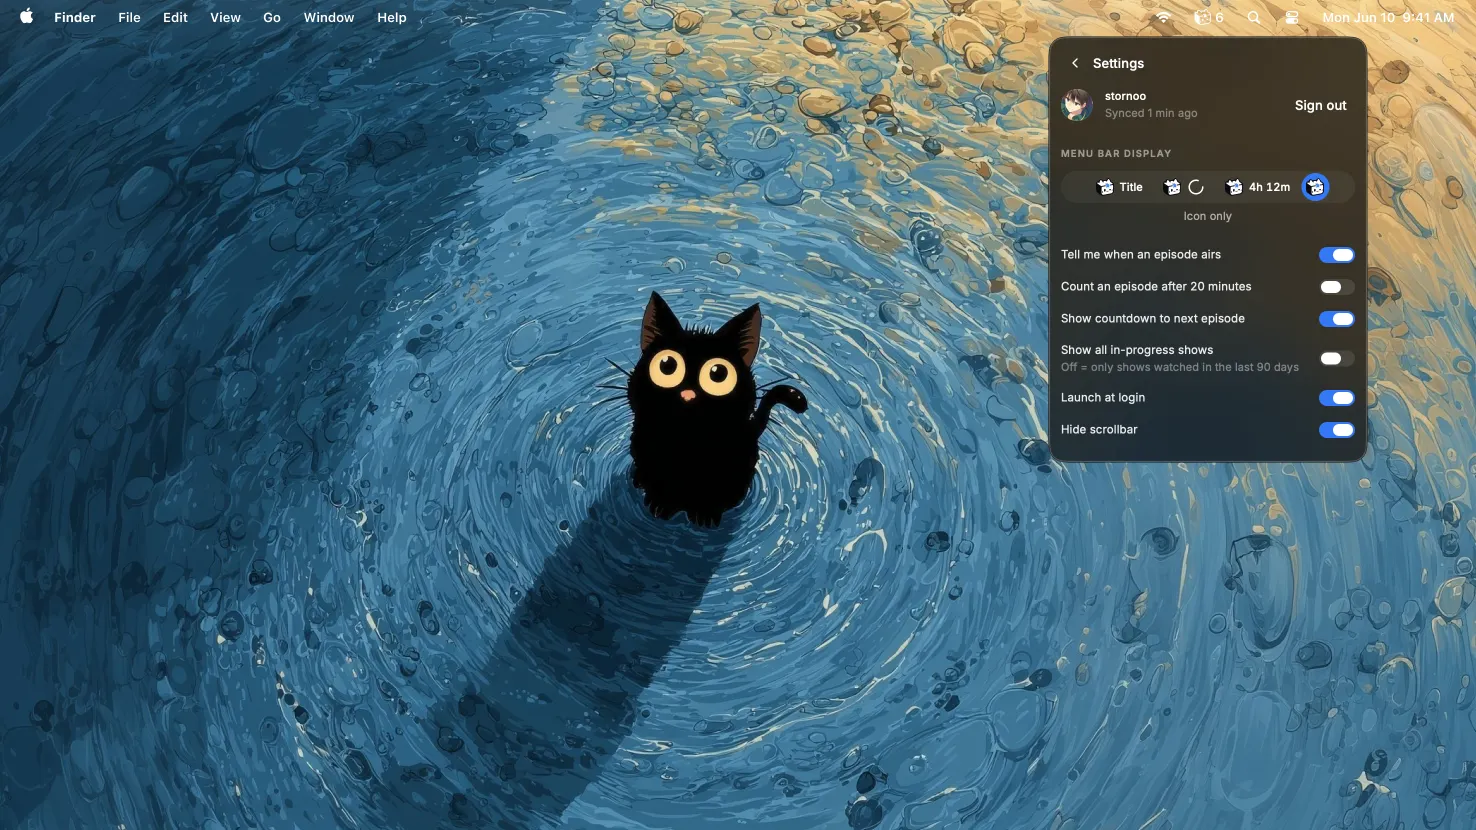Sign out of the stornoo account
Viewport: 1476px width, 830px height.
[x=1320, y=105]
